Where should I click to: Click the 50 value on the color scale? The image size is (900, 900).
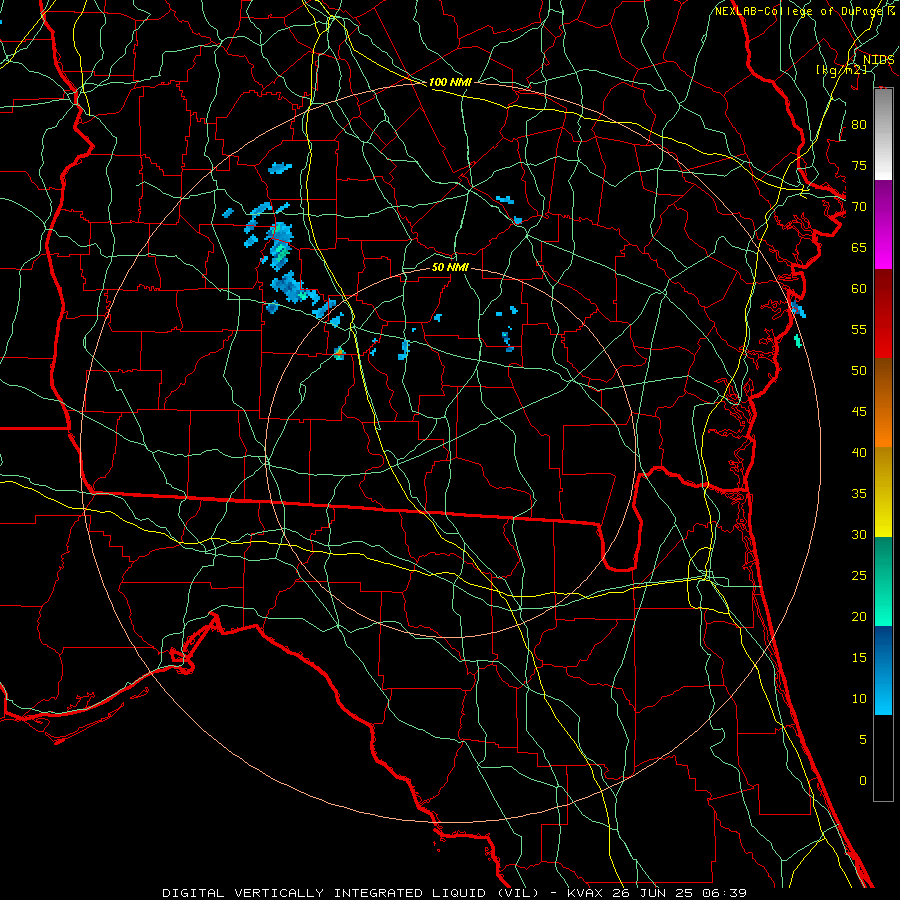(859, 370)
